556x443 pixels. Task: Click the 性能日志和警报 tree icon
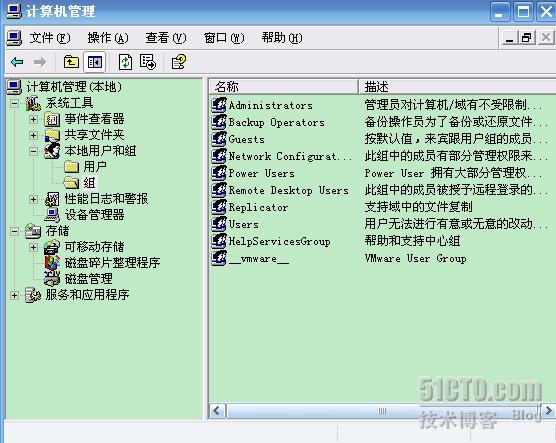pos(52,199)
